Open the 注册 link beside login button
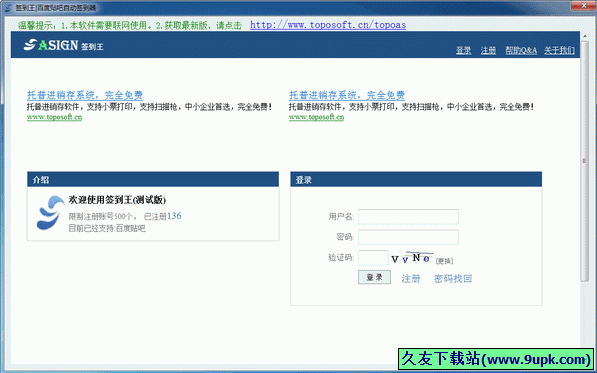This screenshot has height=373, width=597. click(411, 279)
